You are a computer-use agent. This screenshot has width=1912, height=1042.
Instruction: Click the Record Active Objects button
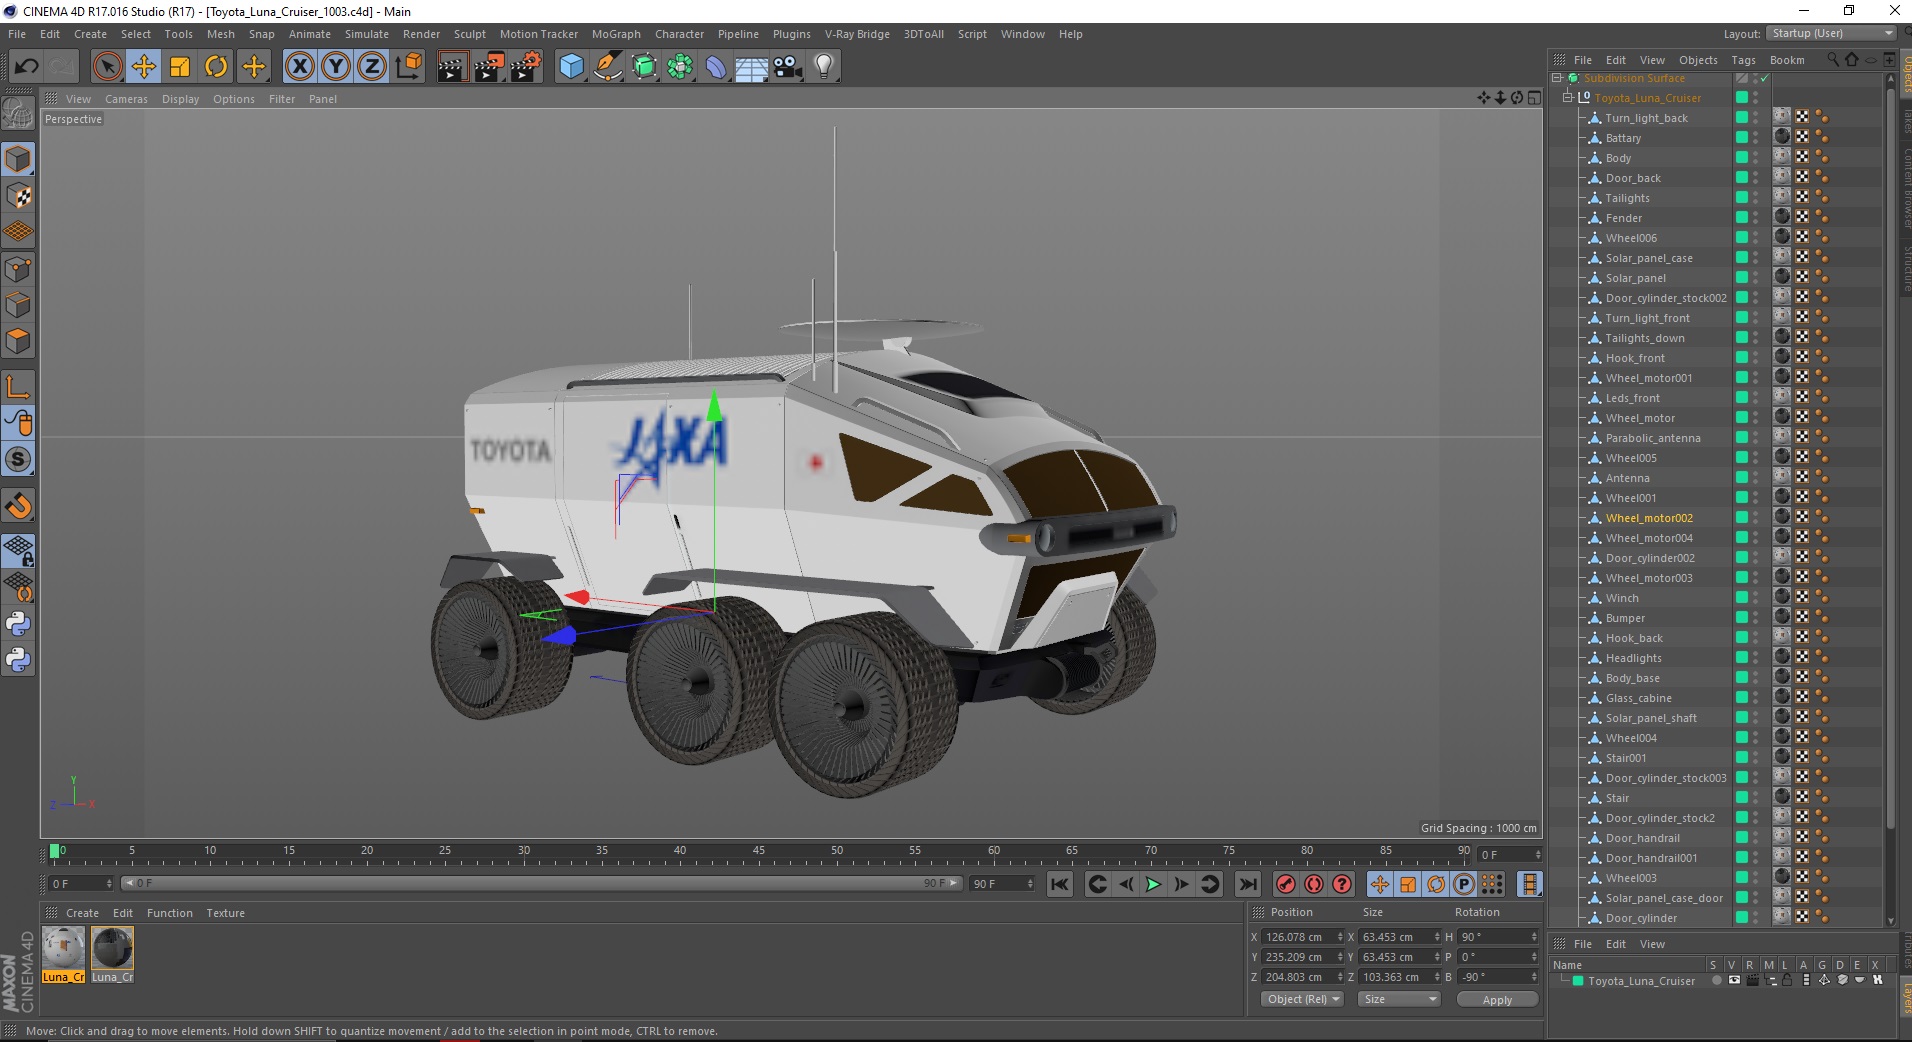[x=1286, y=884]
